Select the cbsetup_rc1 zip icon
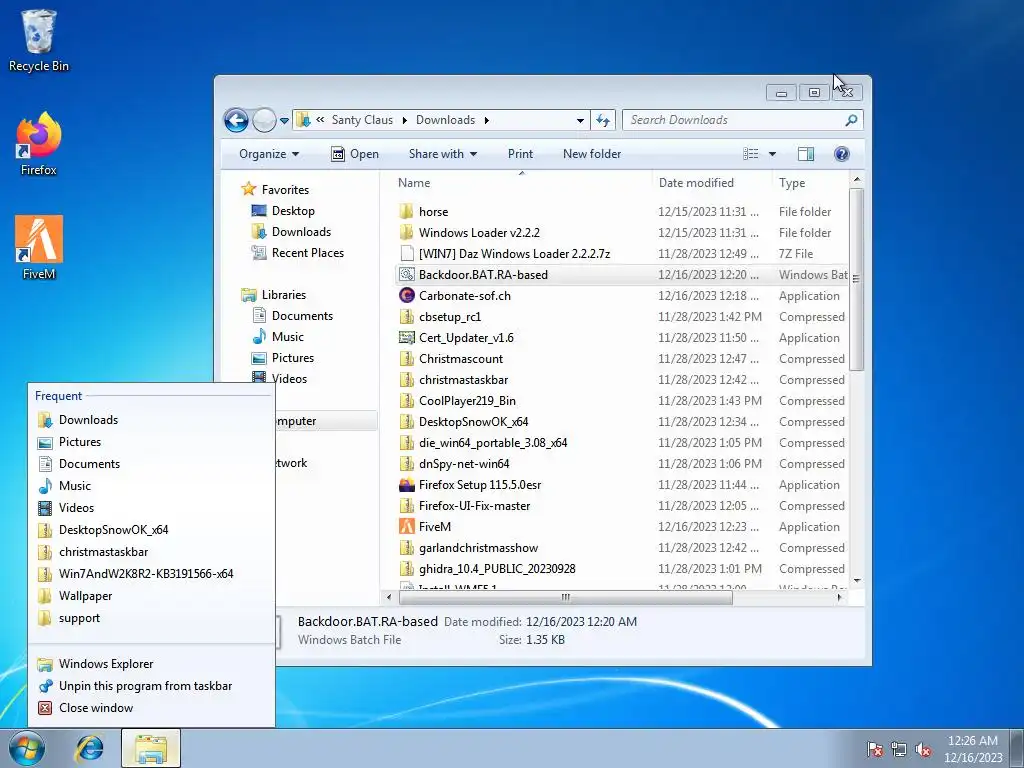Screen dimensions: 1024x768 (406, 317)
